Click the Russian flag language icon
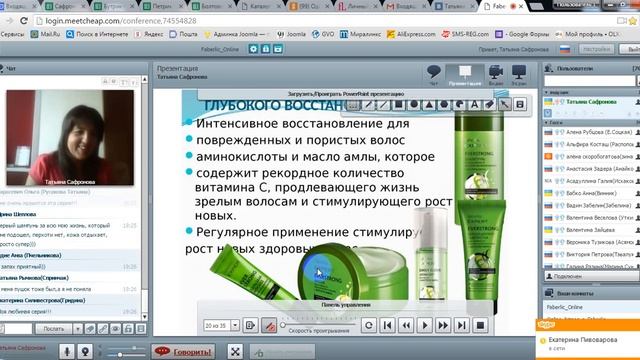This screenshot has width=640, height=360. (x=565, y=49)
